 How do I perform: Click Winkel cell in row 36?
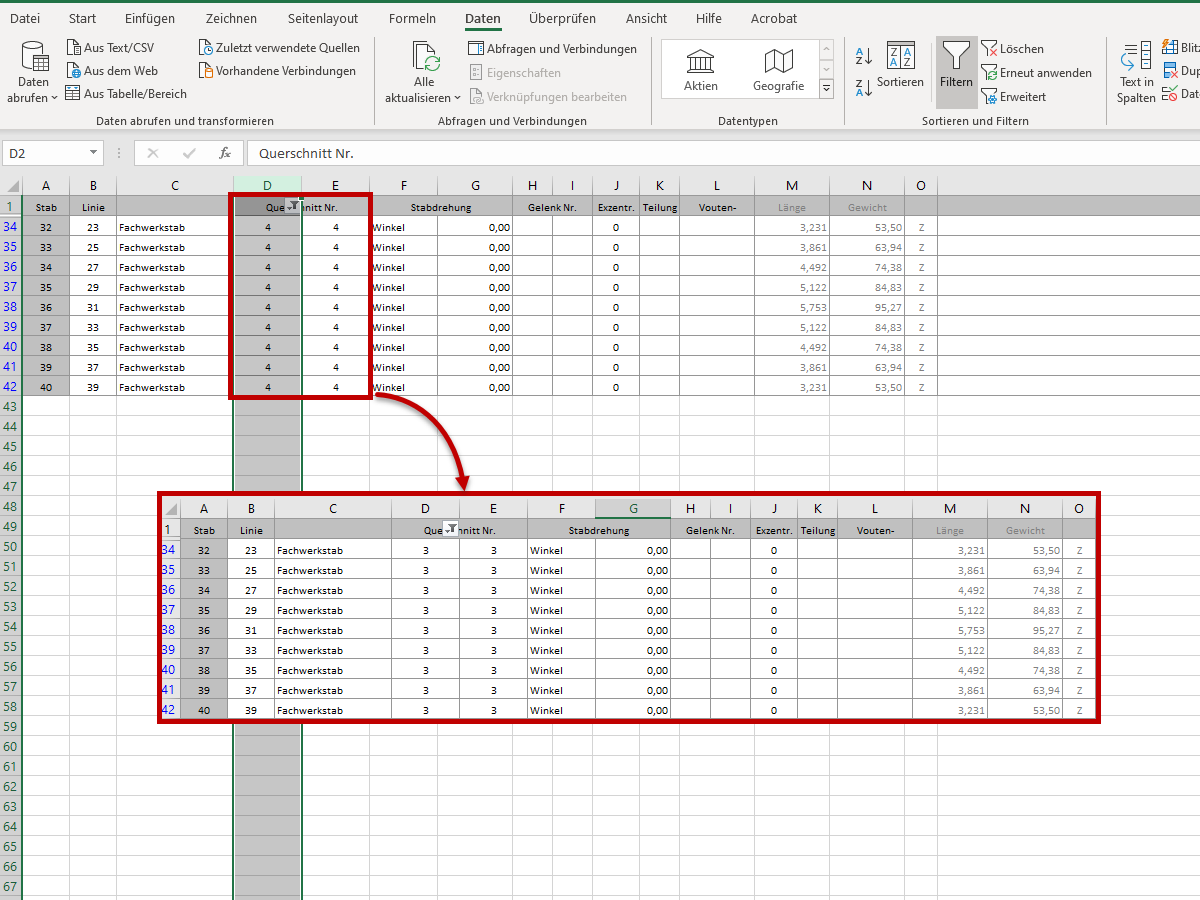point(404,267)
